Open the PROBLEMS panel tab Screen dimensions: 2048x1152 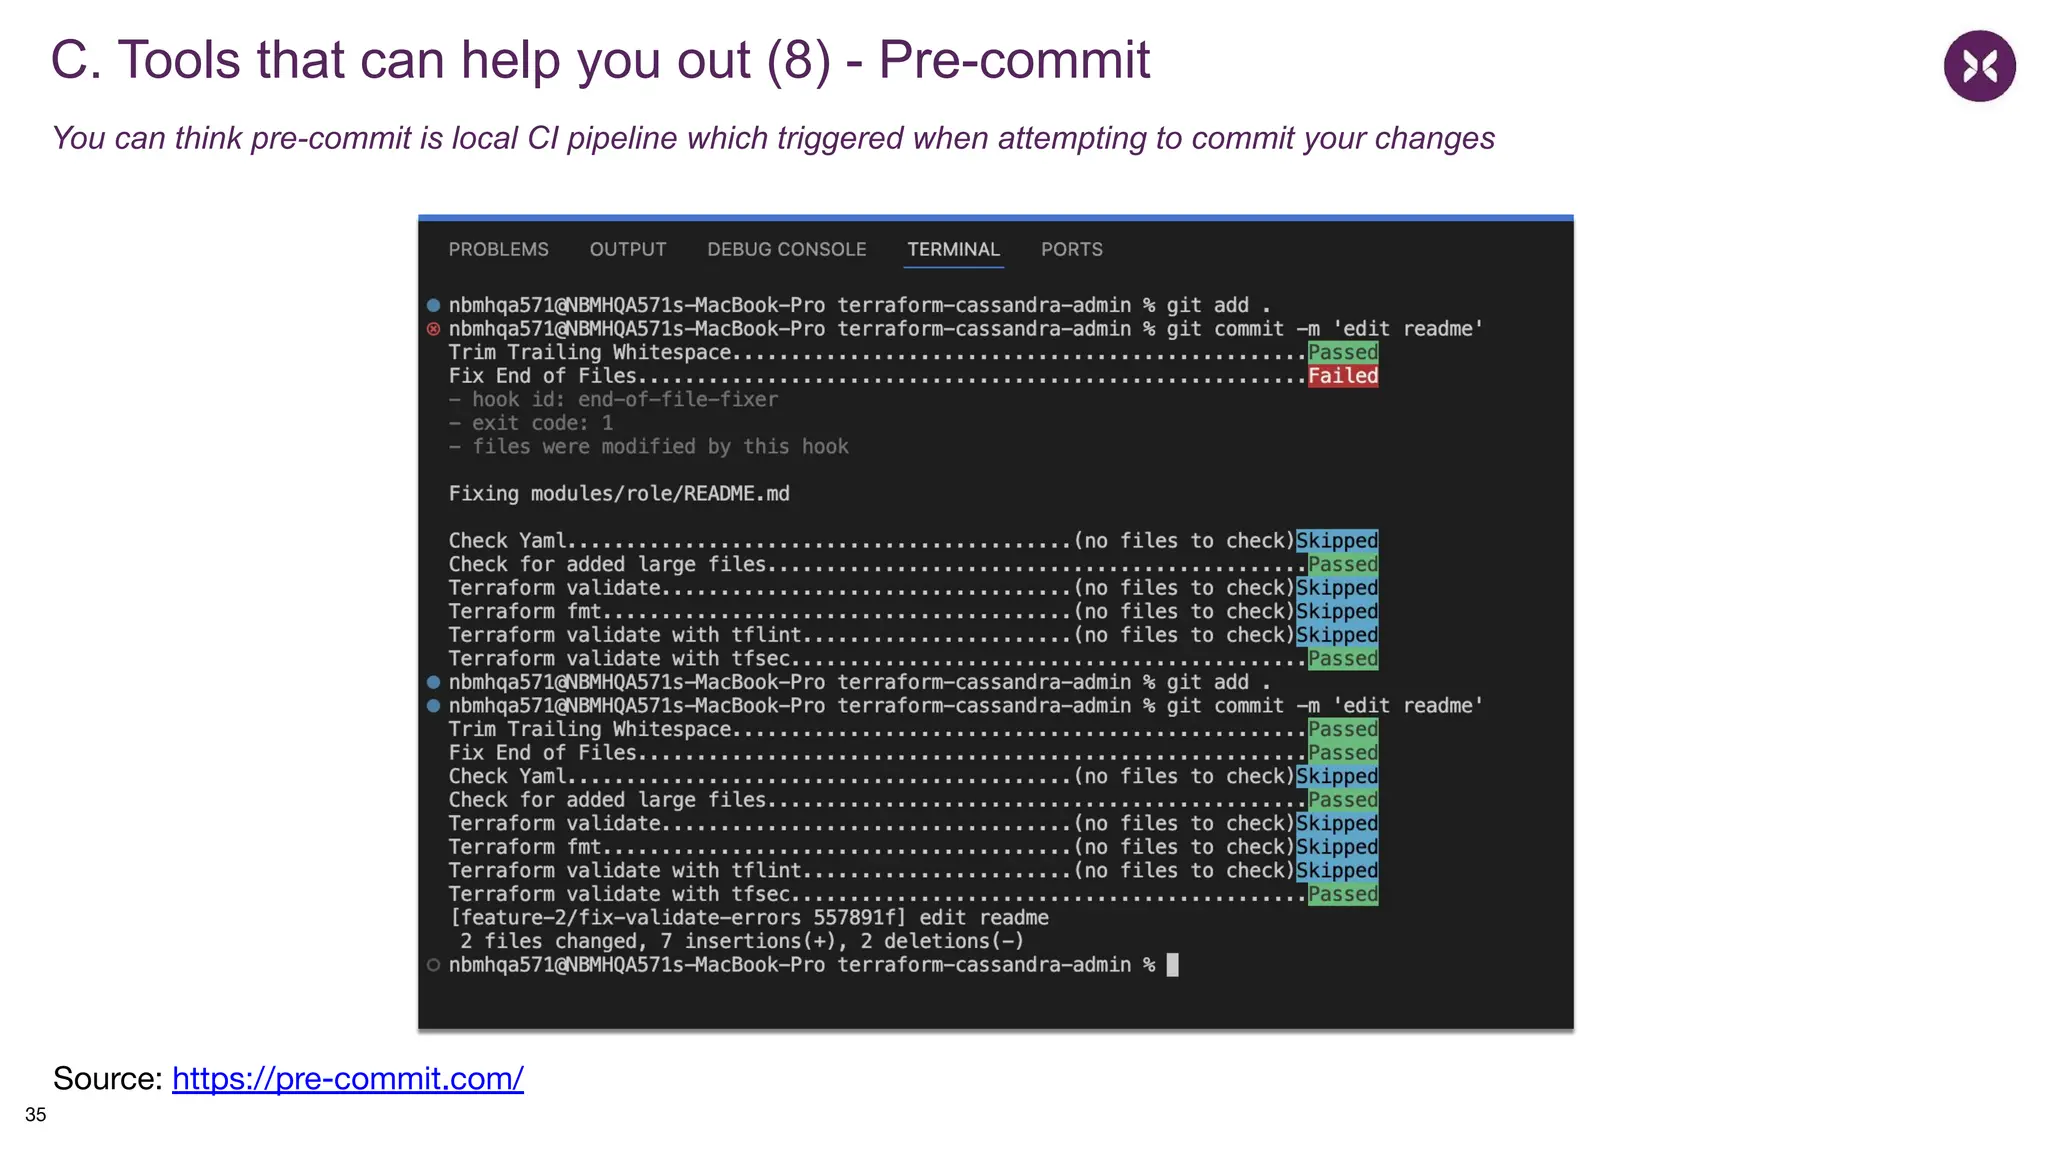click(498, 249)
